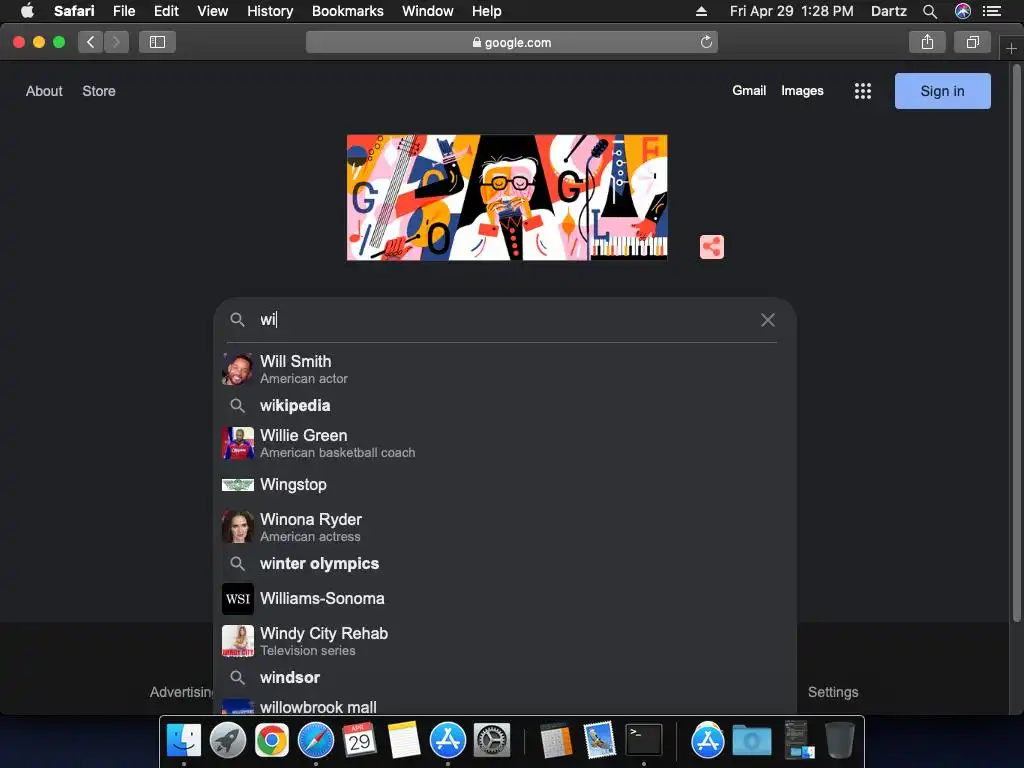The height and width of the screenshot is (768, 1024).
Task: Open the Dartz user menu
Action: [888, 11]
